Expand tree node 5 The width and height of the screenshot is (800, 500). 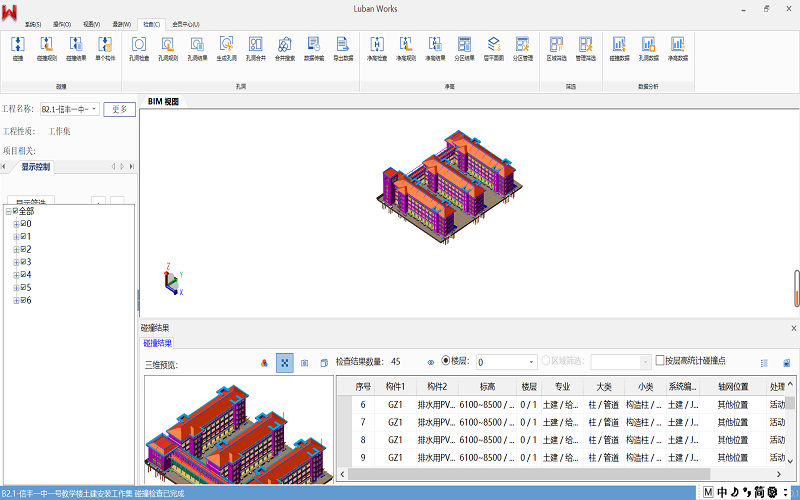16,288
